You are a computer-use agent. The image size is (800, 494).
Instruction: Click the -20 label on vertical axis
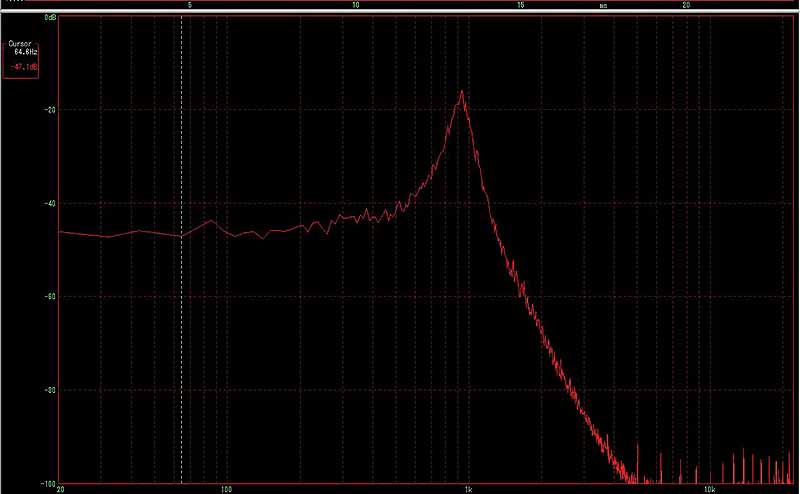(x=49, y=110)
